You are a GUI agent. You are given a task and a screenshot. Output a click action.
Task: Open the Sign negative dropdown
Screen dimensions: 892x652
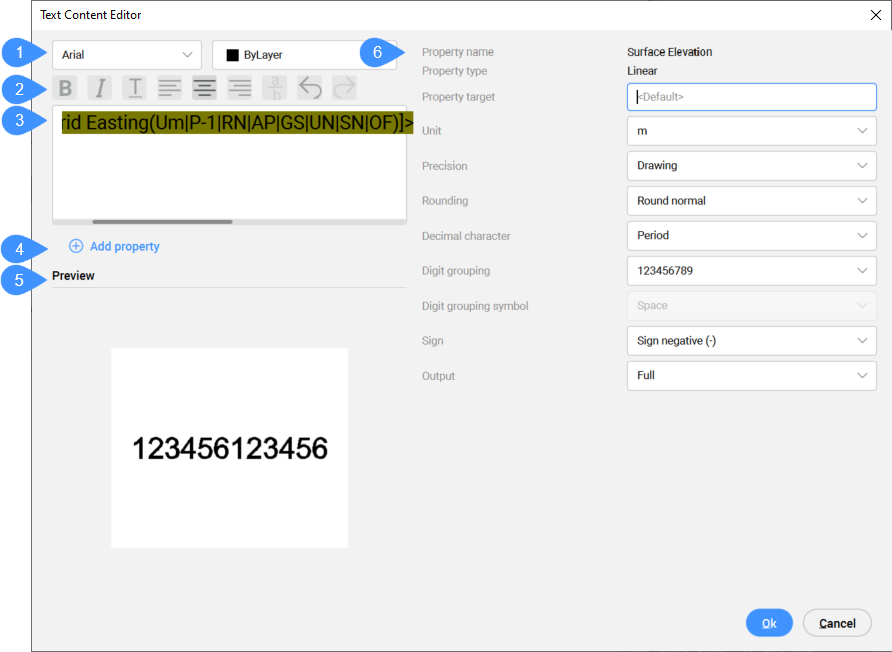(x=751, y=341)
